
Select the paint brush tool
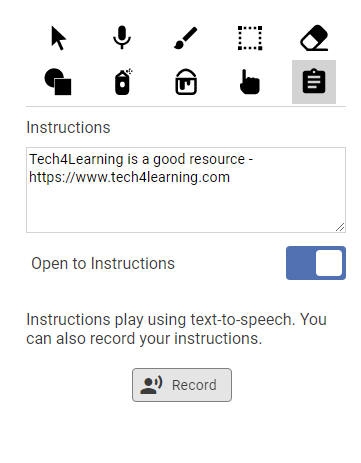point(186,38)
